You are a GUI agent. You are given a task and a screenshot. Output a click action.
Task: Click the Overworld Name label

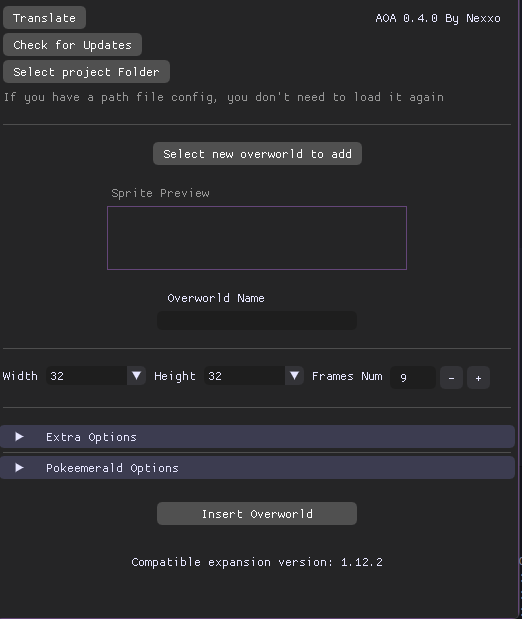216,298
